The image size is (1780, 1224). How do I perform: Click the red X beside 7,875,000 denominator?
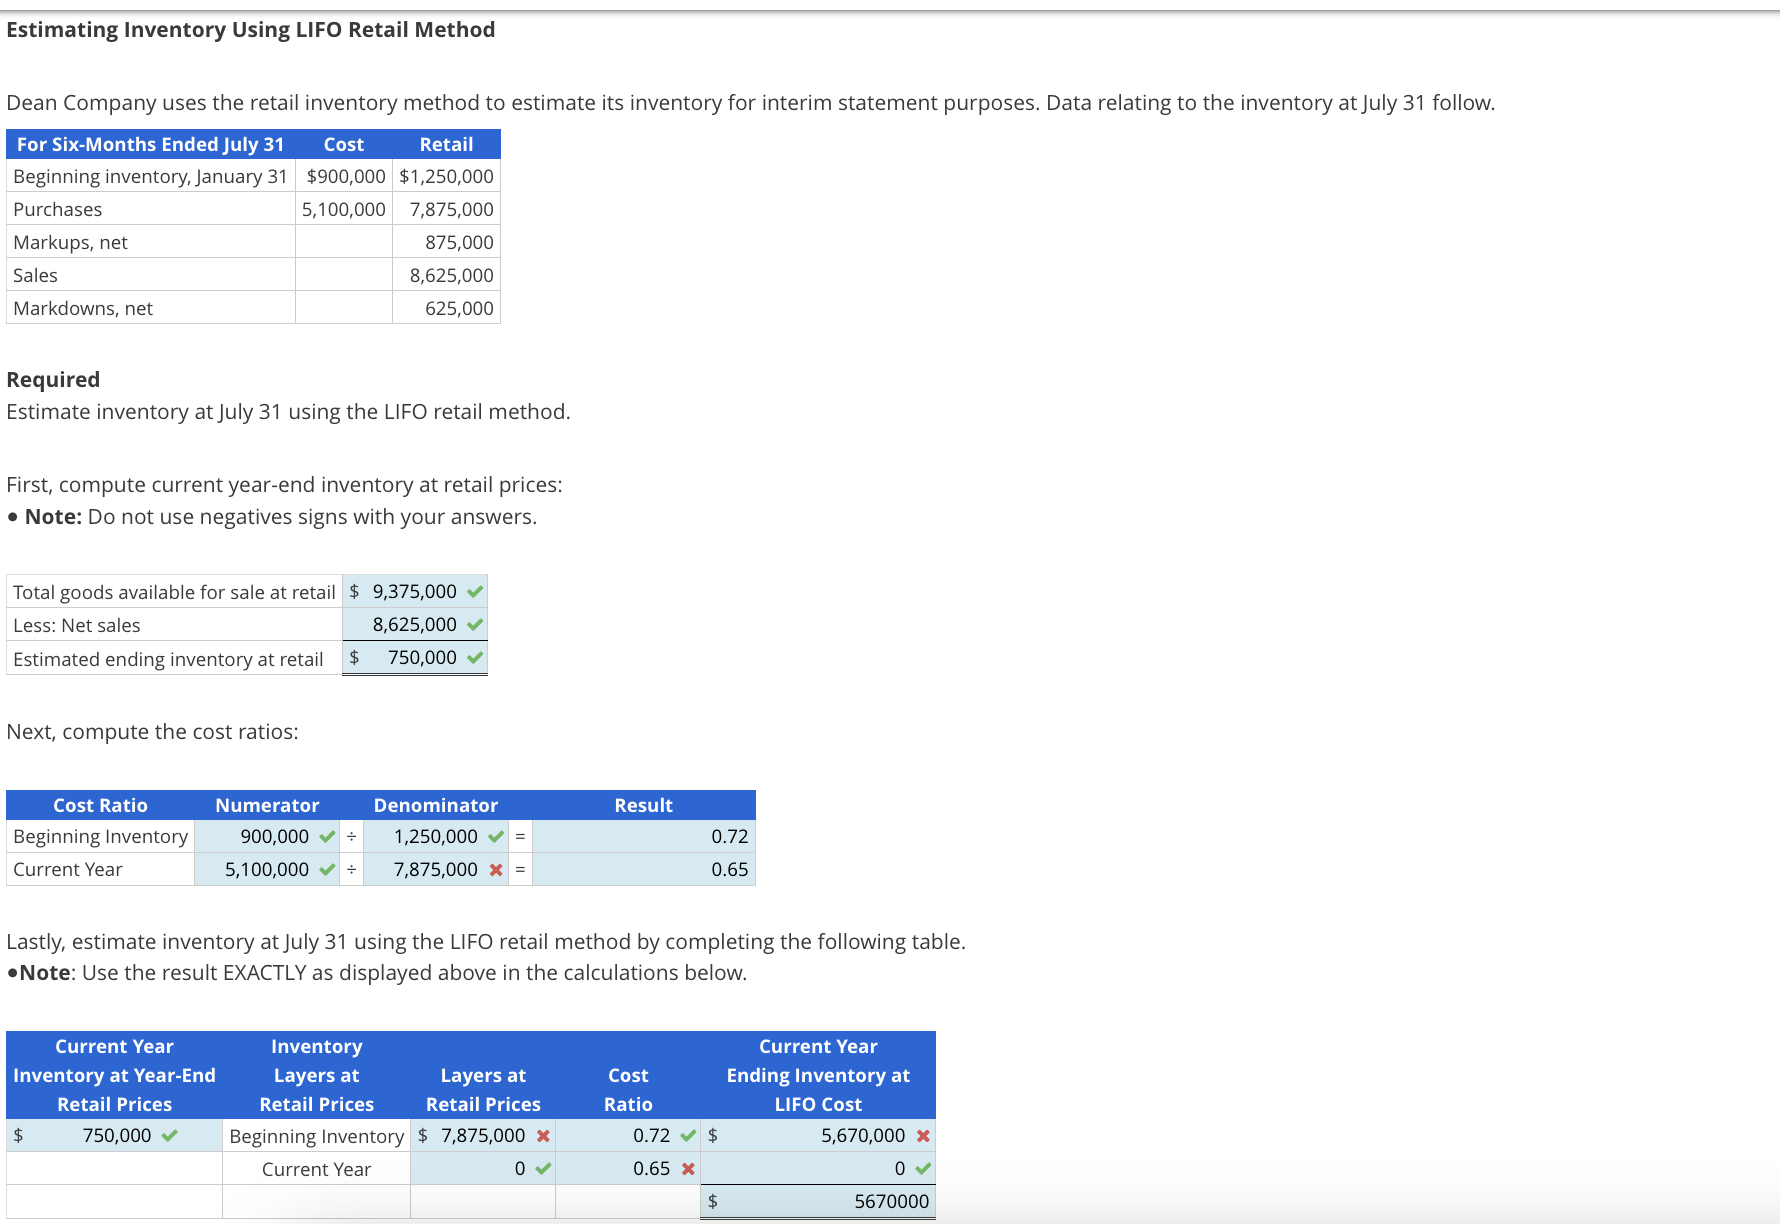497,869
